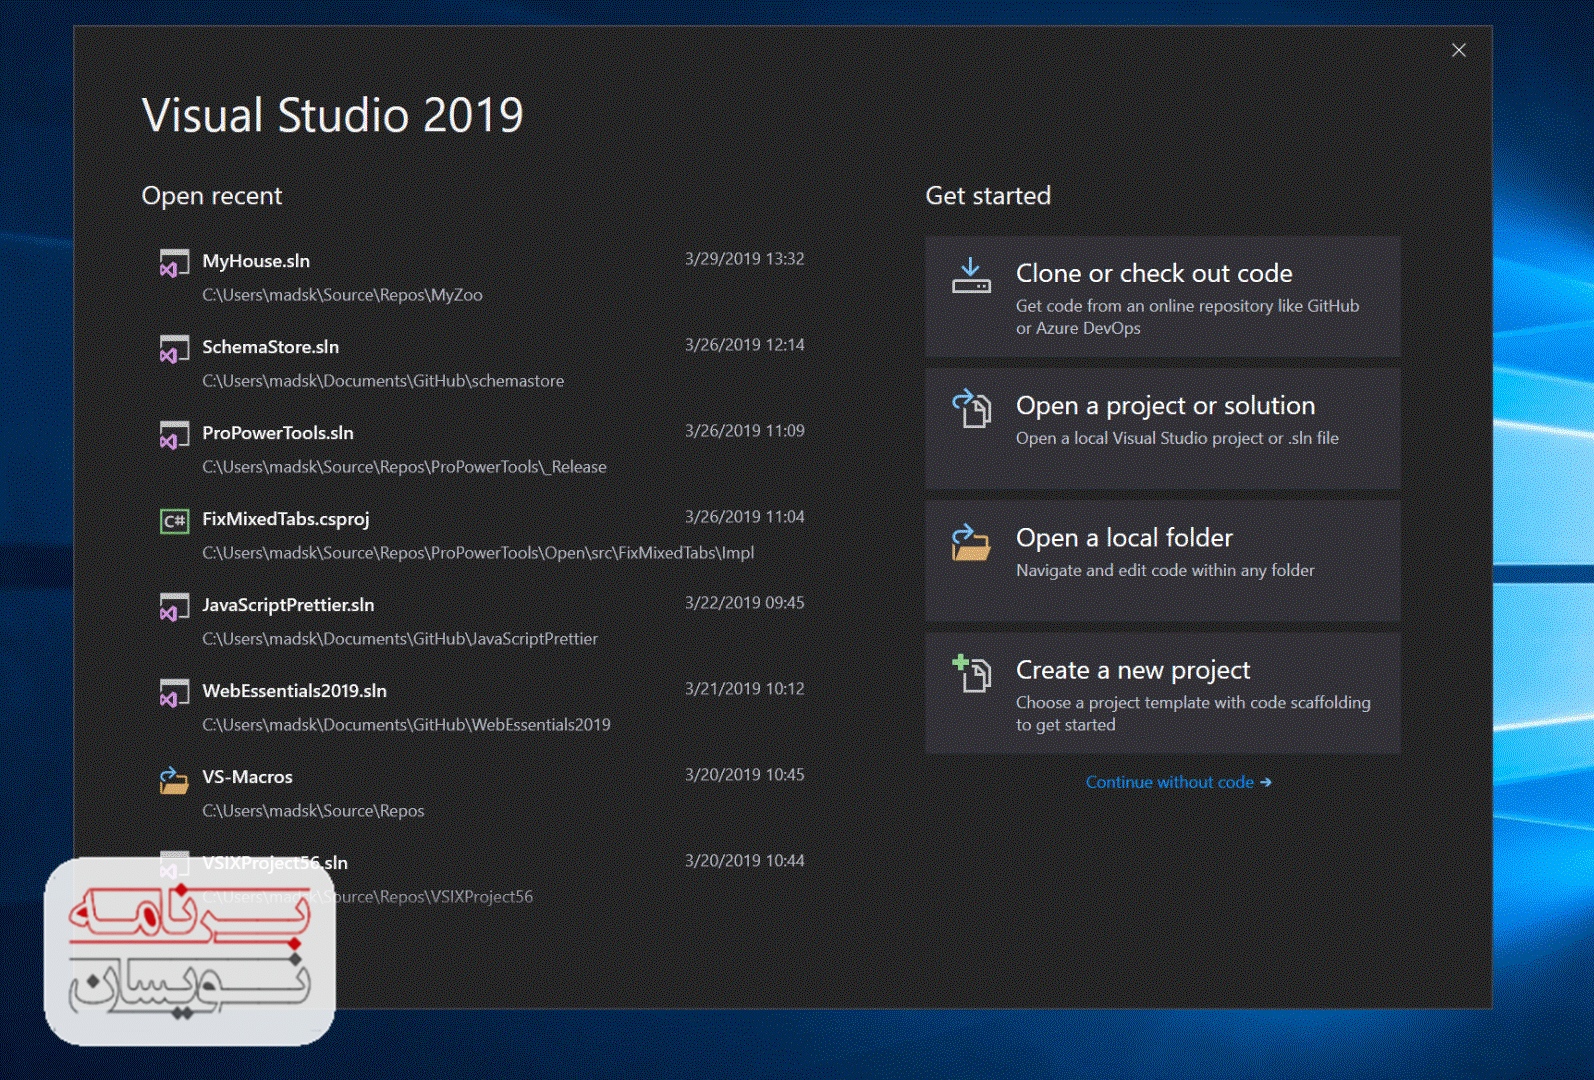Click the JavaScriptPrettier.sln solution icon
The width and height of the screenshot is (1594, 1080).
click(x=174, y=607)
